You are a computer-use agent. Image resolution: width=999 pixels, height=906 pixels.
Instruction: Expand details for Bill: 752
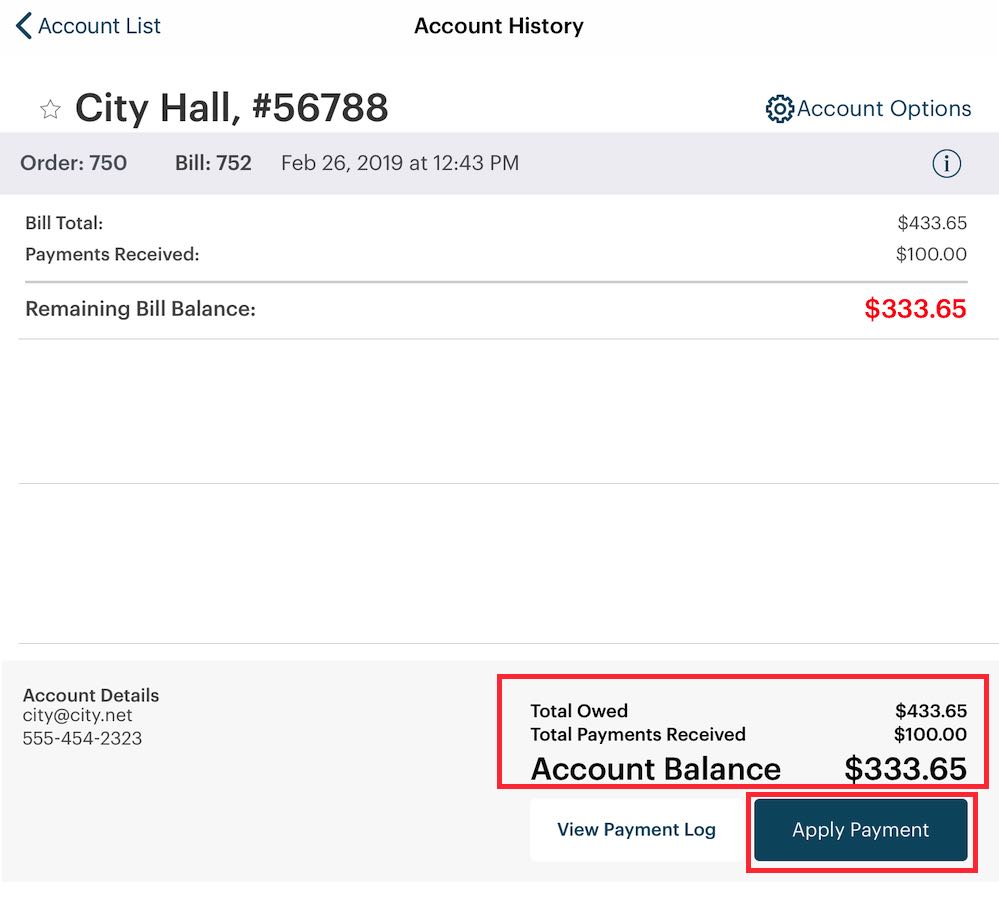(x=213, y=163)
